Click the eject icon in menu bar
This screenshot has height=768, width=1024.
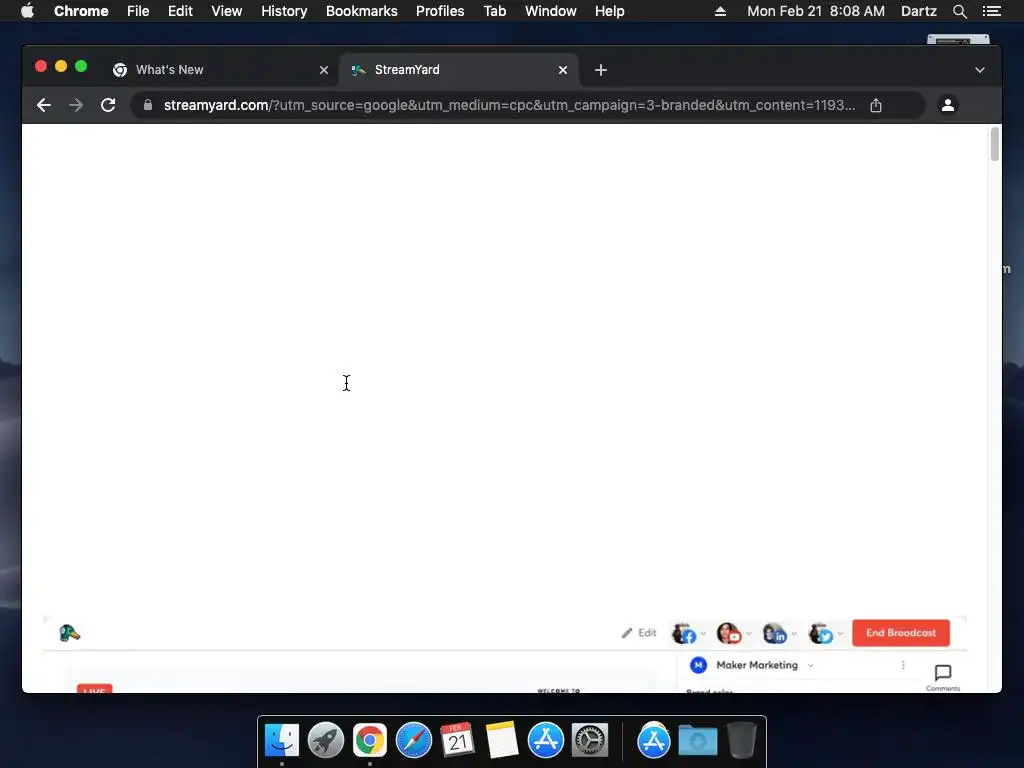(720, 11)
